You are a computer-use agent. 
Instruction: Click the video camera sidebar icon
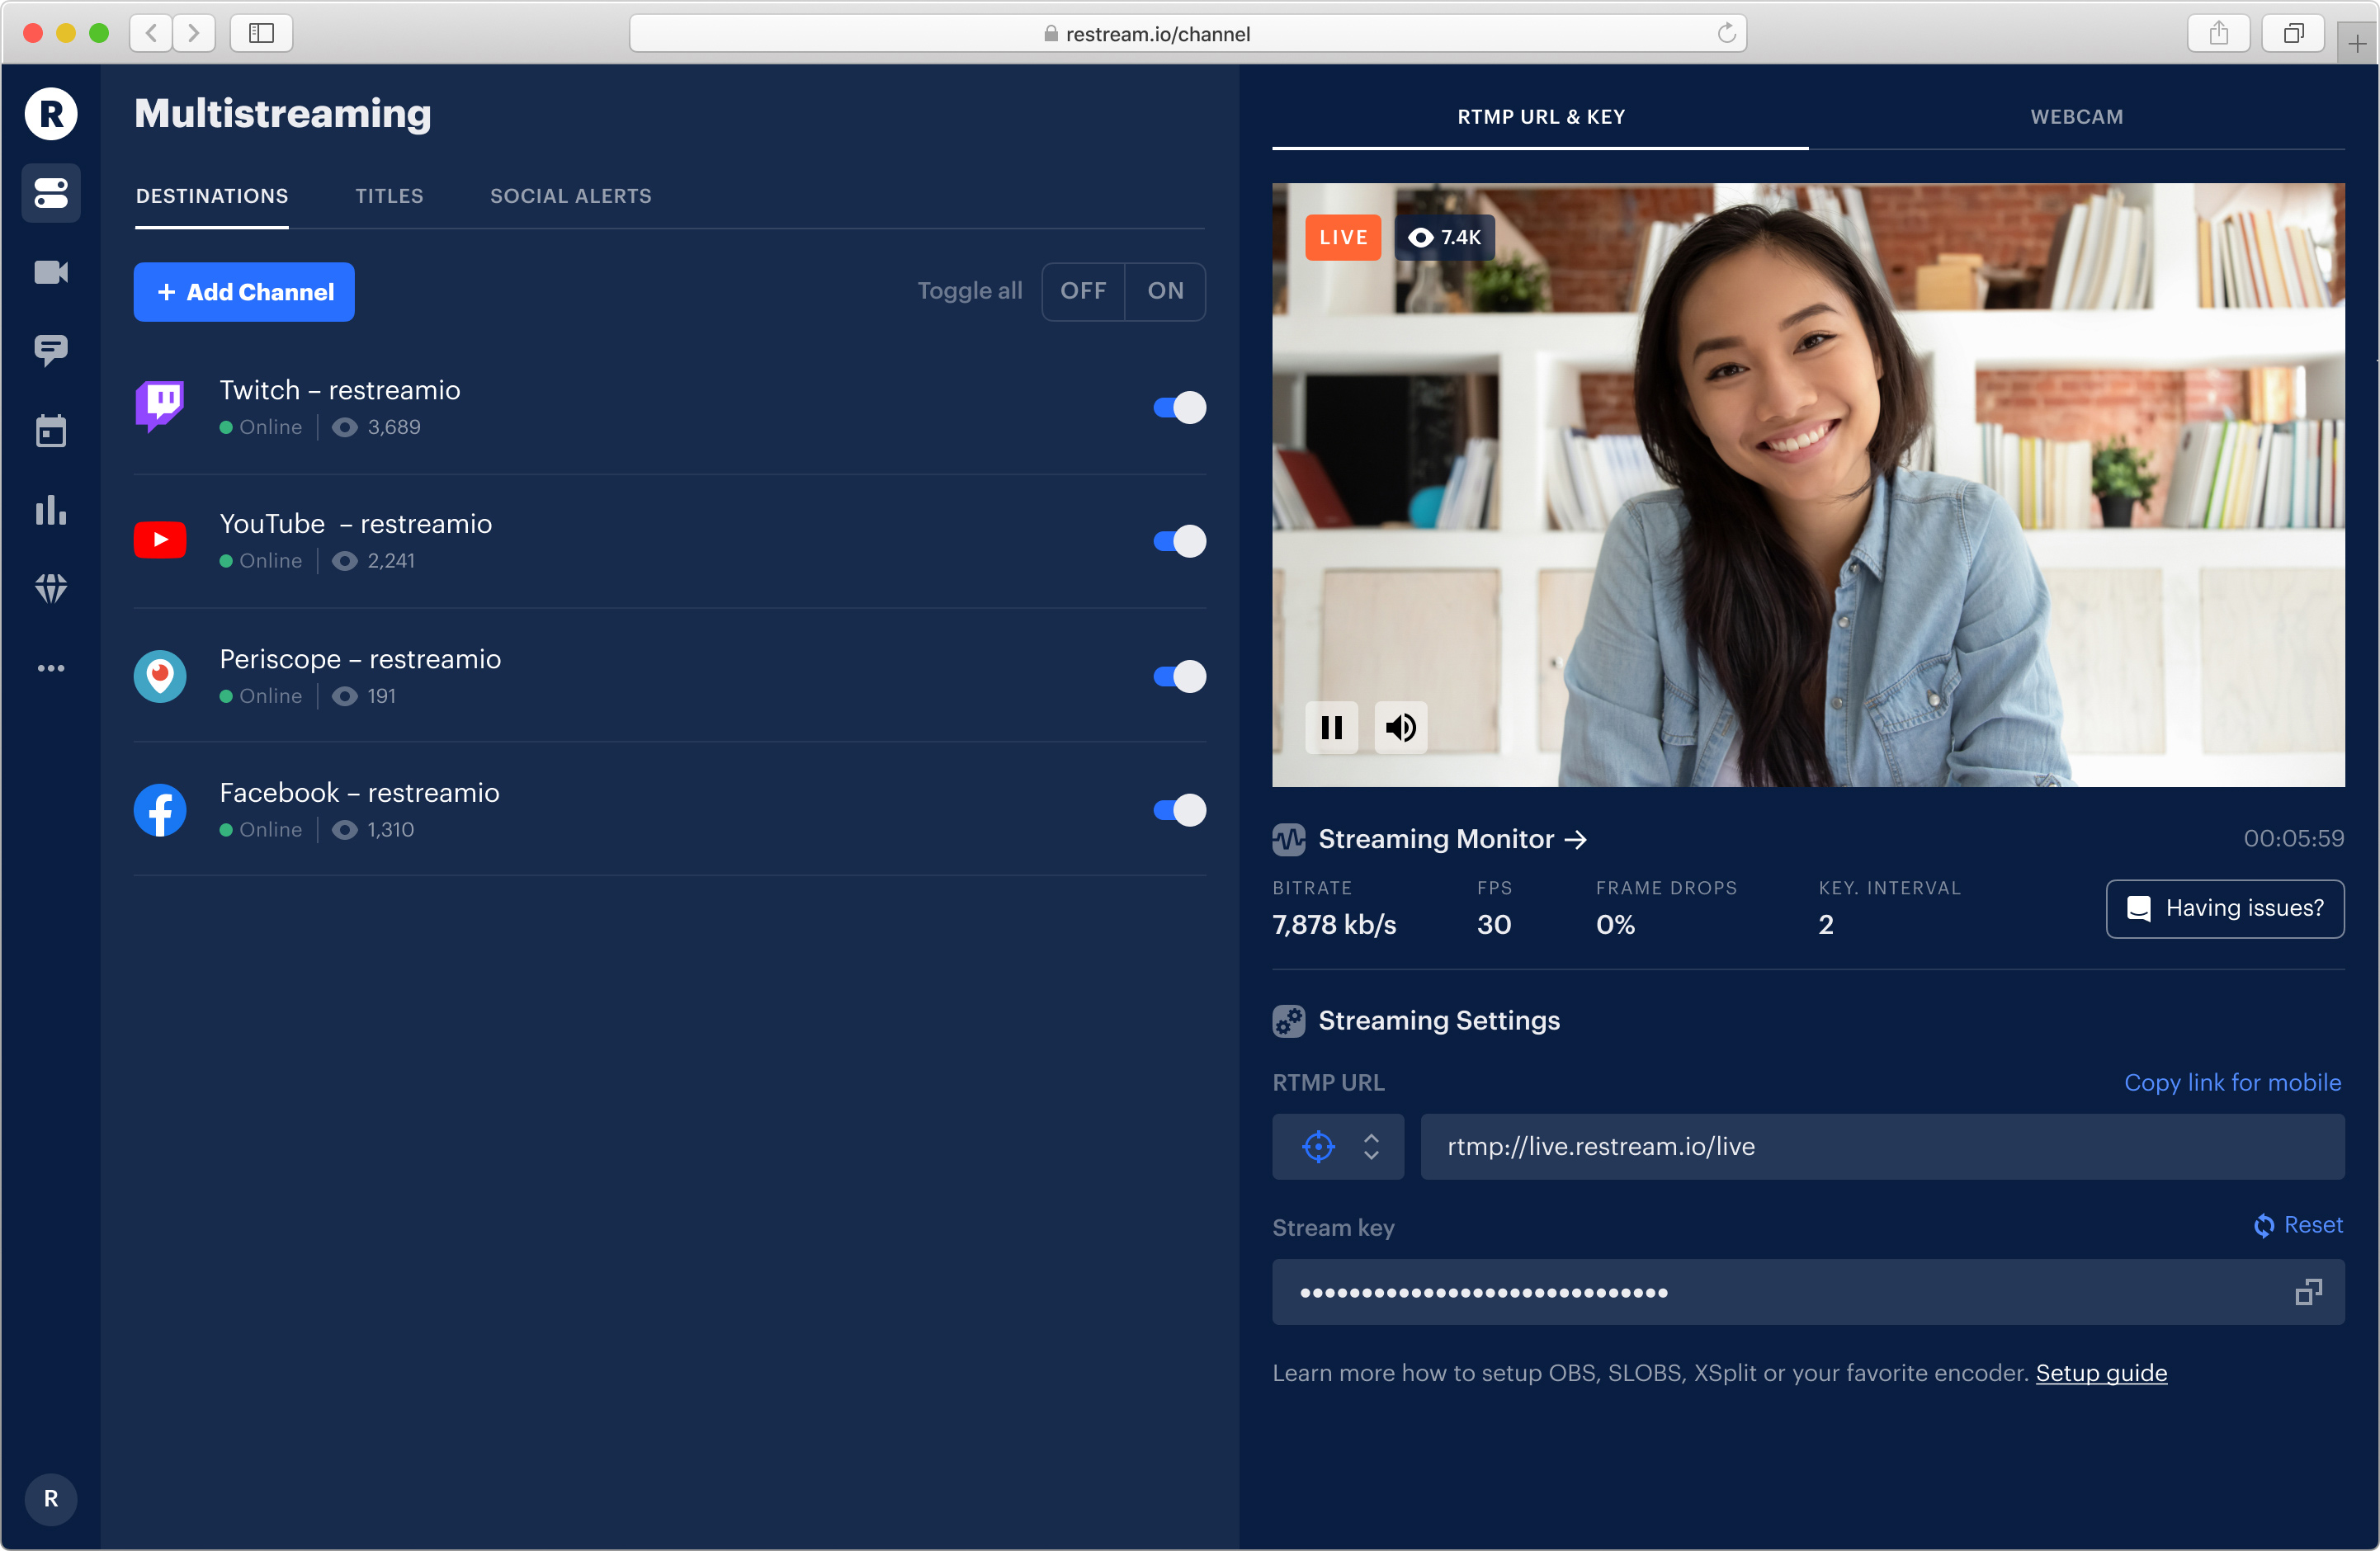click(51, 272)
